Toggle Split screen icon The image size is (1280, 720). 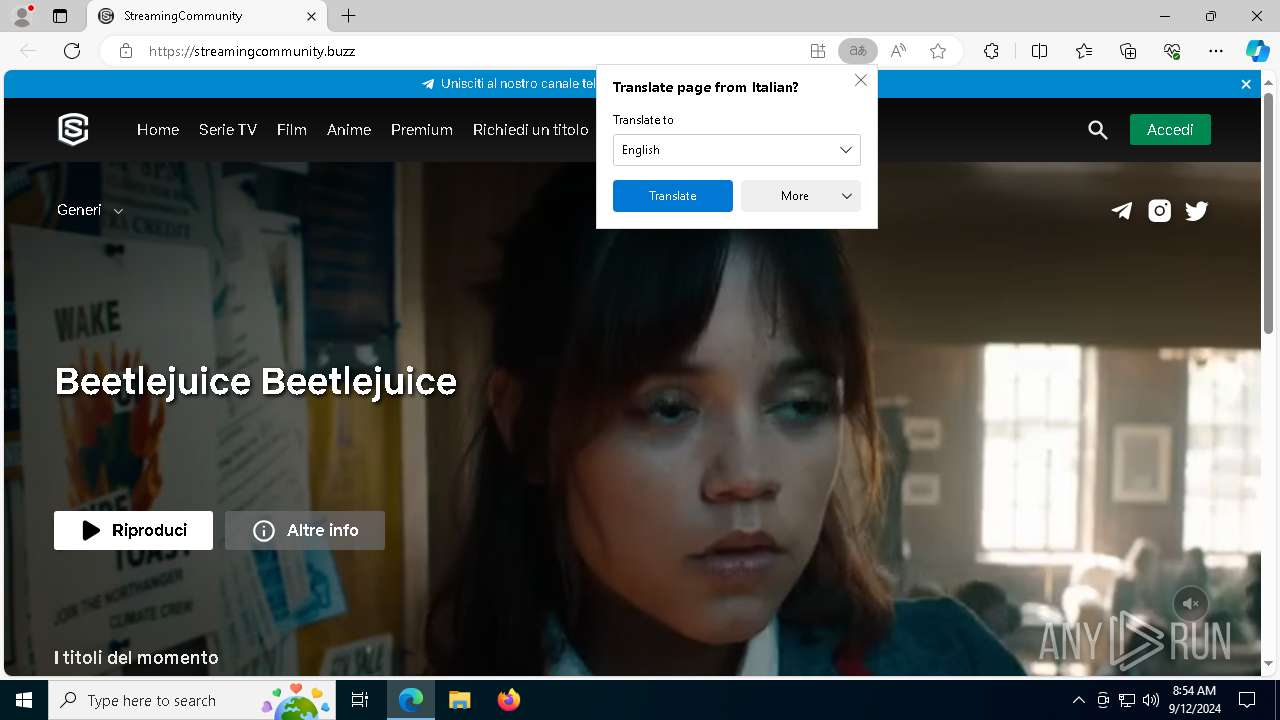(1039, 51)
